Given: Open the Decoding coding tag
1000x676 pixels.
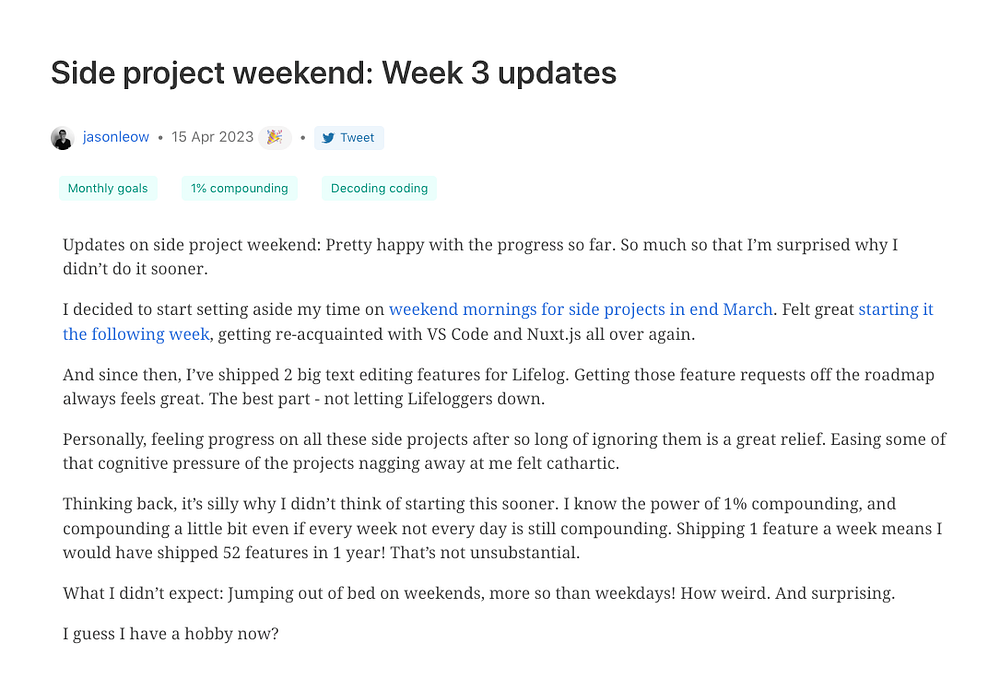Looking at the screenshot, I should [x=379, y=188].
